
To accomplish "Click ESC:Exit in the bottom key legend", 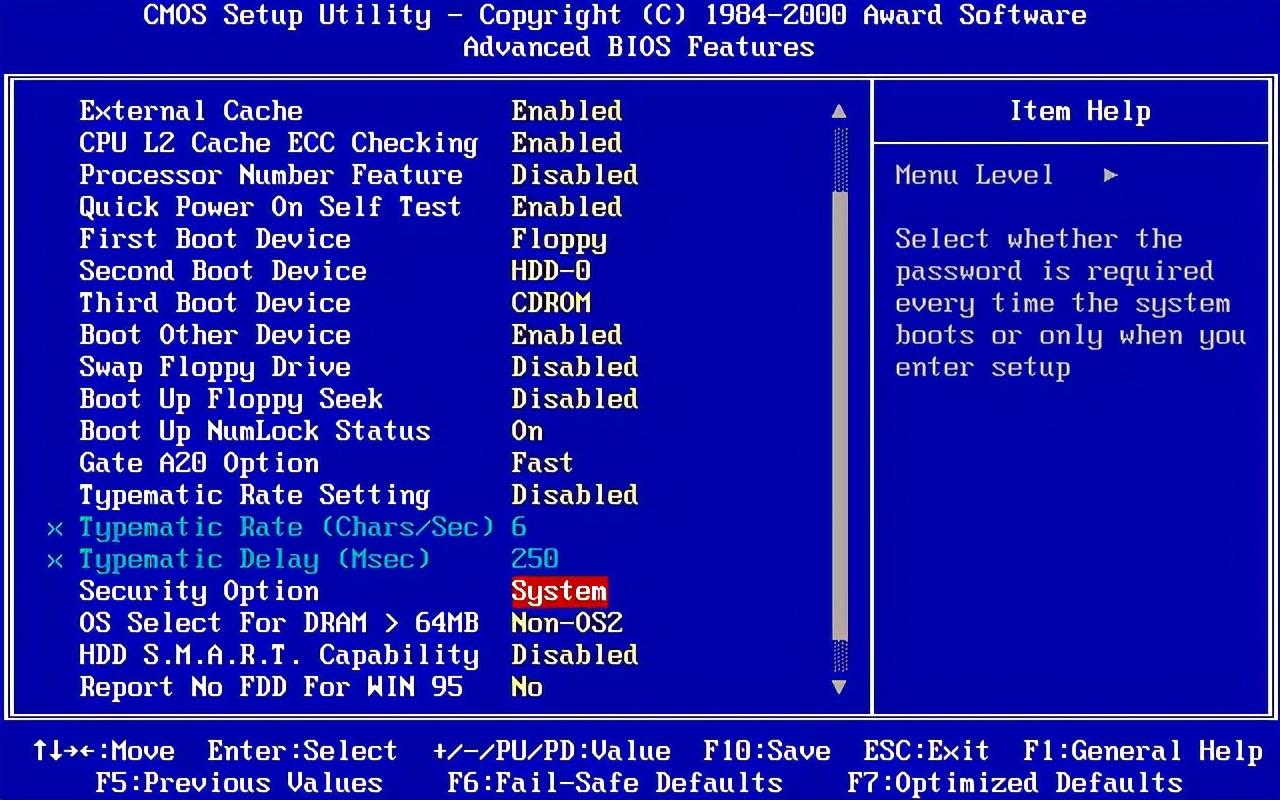I will pyautogui.click(x=926, y=751).
